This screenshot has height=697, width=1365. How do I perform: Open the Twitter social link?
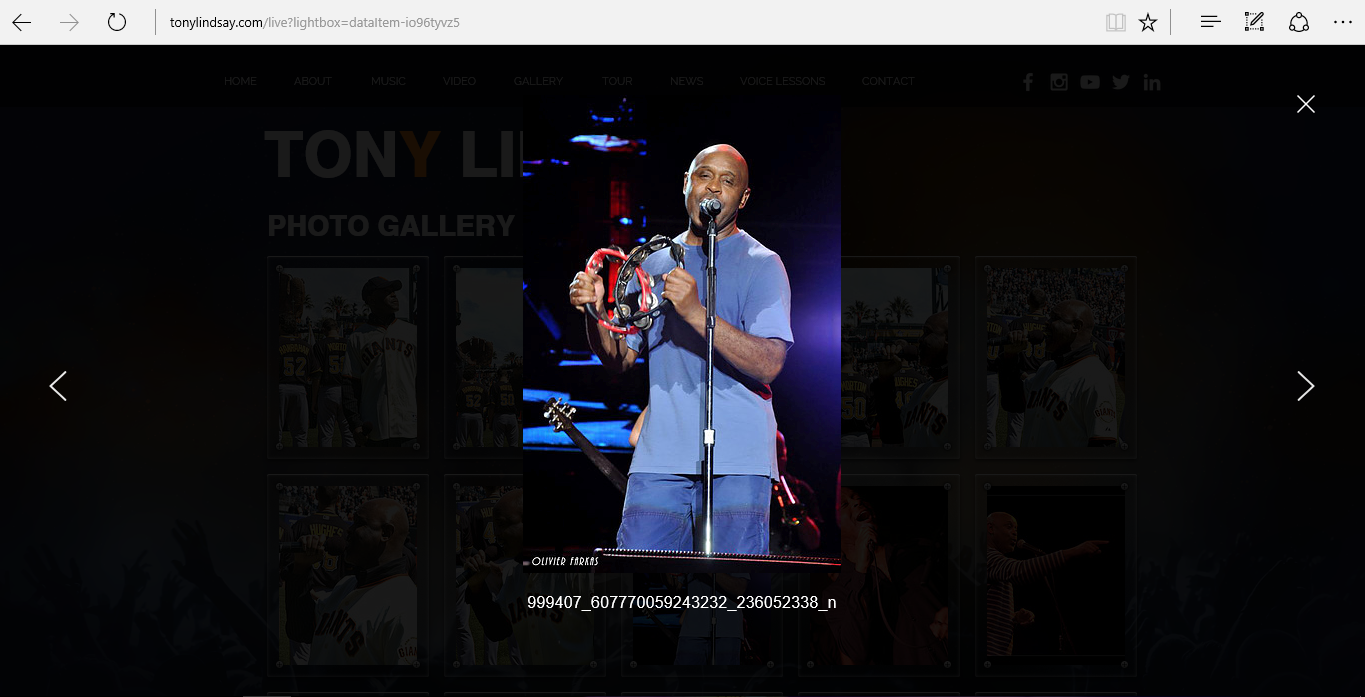[x=1121, y=82]
